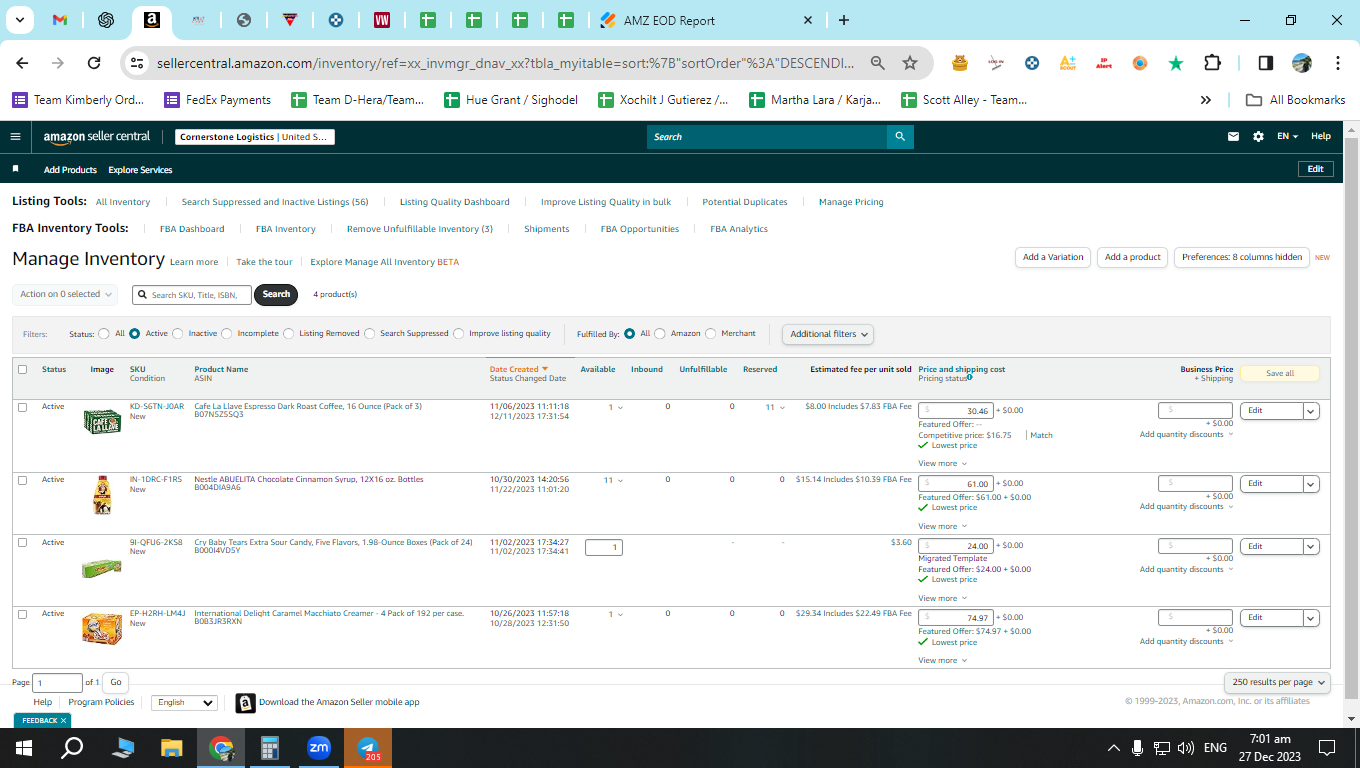Click the Chrome side panel icon
Viewport: 1360px width, 768px height.
point(1265,63)
